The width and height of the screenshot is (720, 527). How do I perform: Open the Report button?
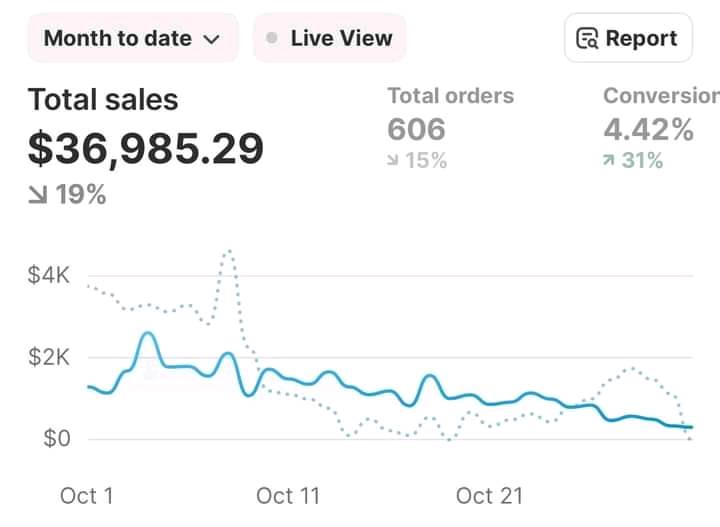[x=627, y=39]
